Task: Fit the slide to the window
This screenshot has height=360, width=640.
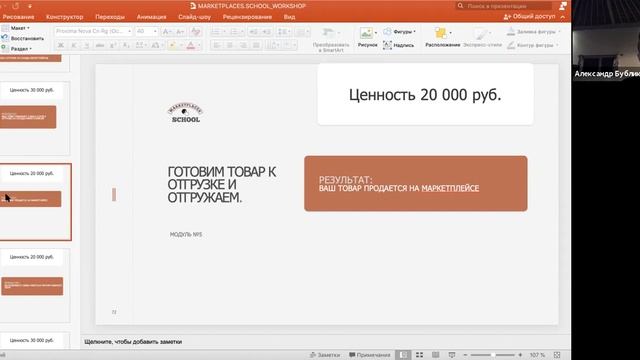Action: (x=557, y=355)
